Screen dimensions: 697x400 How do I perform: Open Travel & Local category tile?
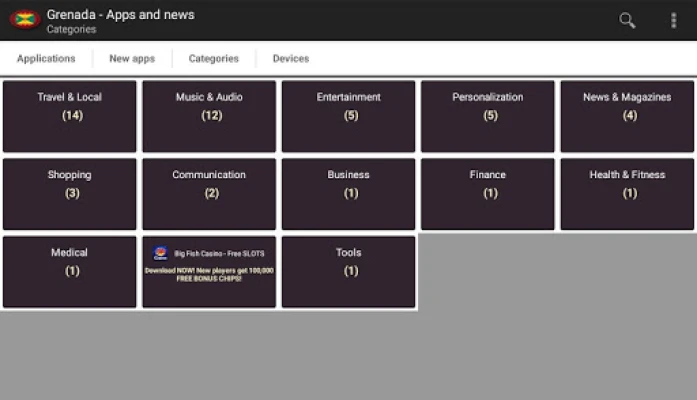coord(70,116)
